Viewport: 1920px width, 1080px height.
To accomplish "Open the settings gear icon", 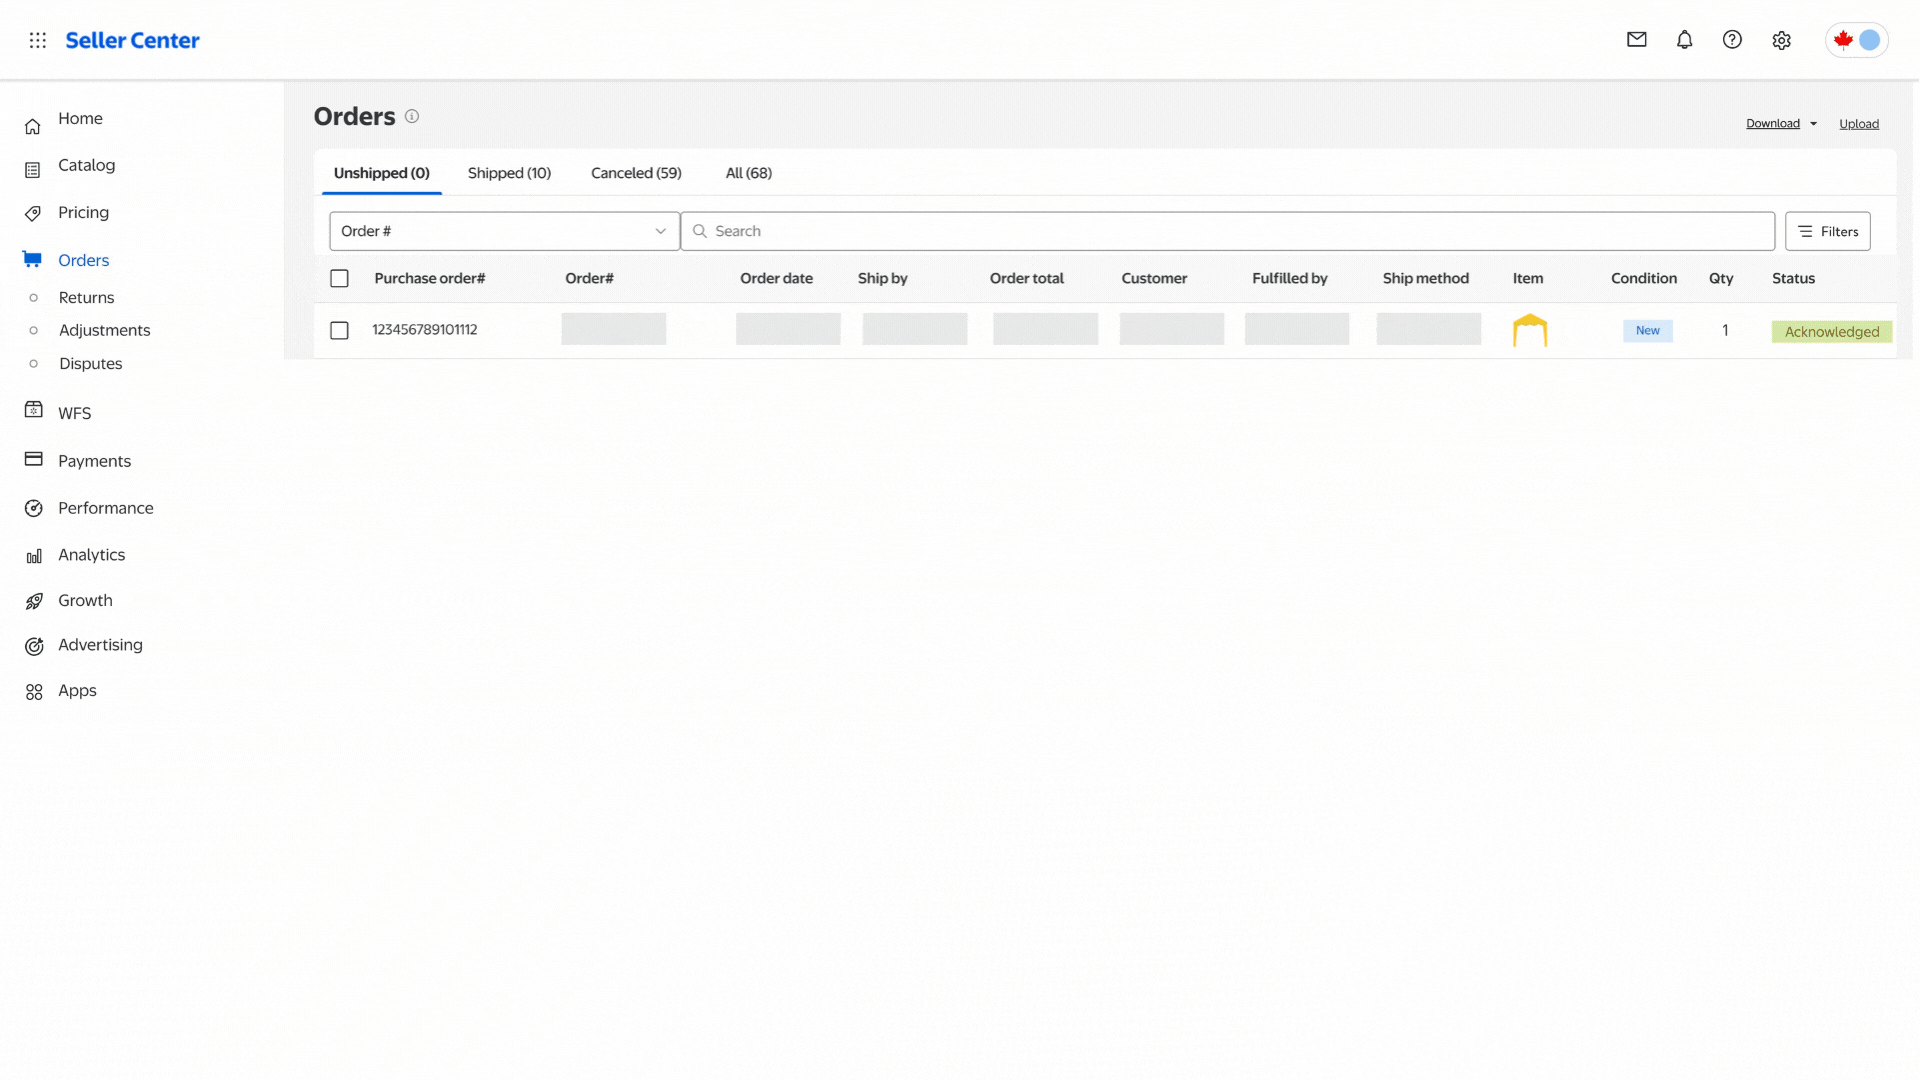I will (1781, 41).
